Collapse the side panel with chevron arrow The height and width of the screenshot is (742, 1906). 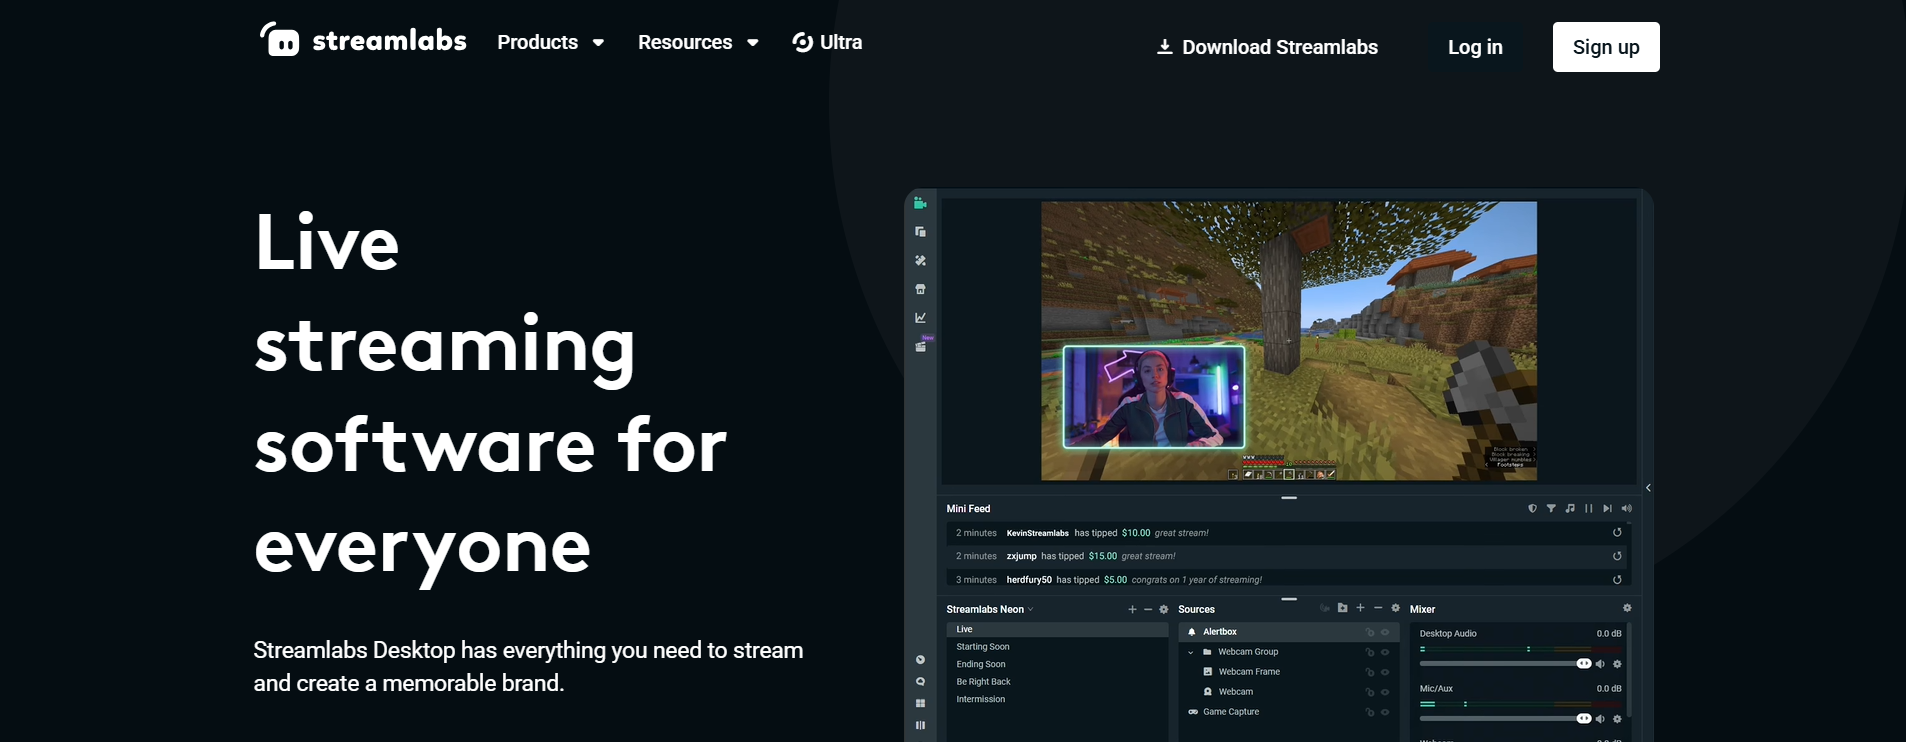[x=1648, y=488]
